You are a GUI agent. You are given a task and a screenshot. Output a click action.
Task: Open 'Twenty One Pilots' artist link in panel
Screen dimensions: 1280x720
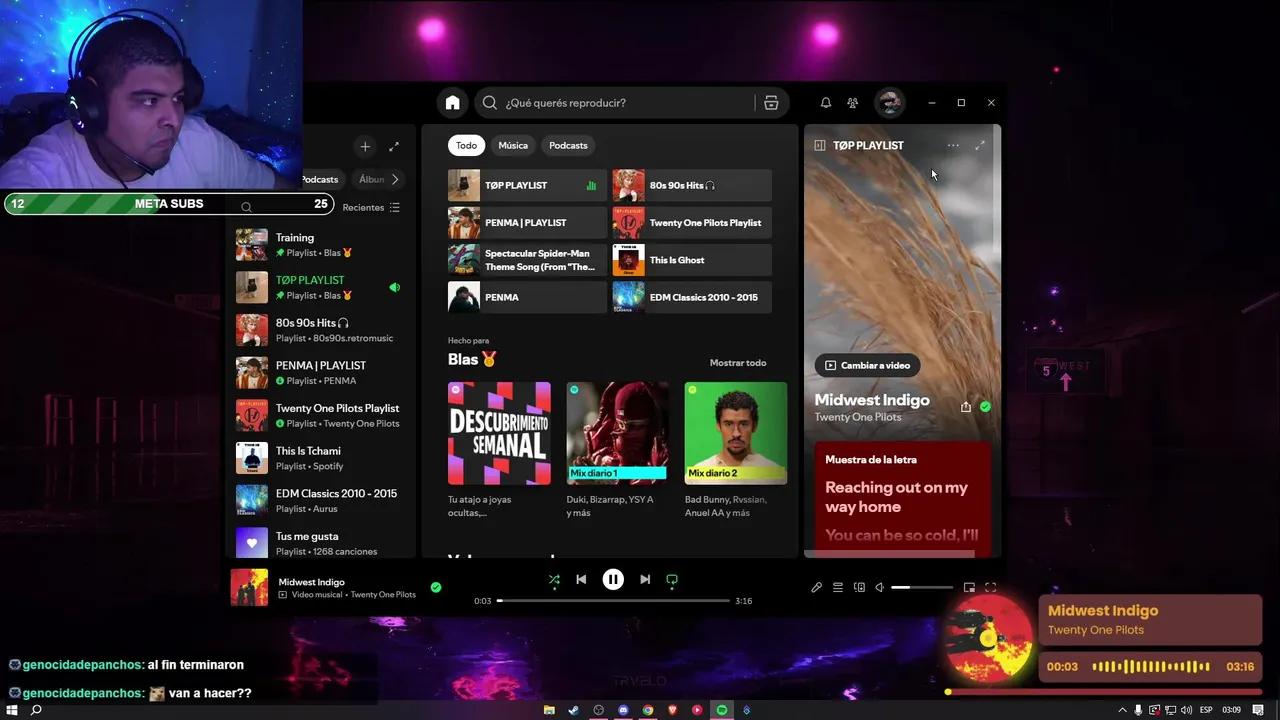[x=858, y=417]
